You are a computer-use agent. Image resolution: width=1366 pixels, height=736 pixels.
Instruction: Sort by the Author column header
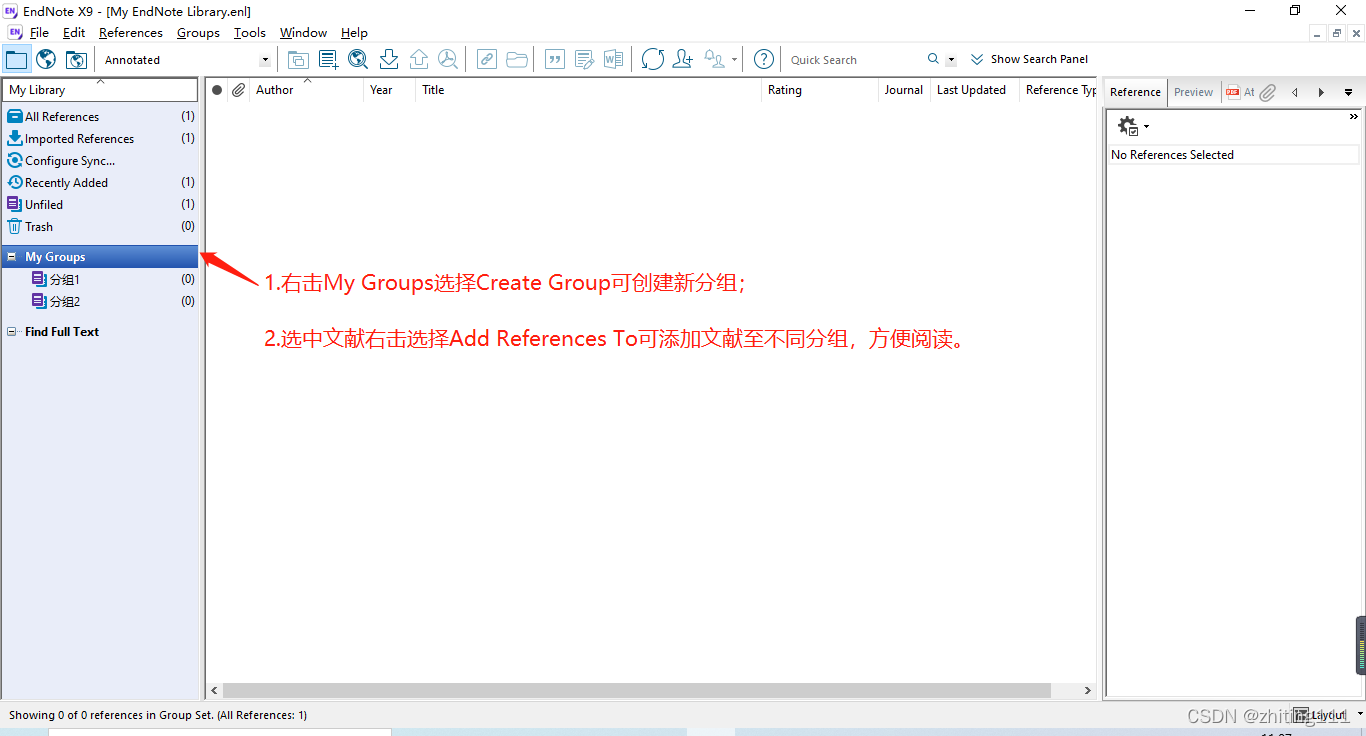(306, 90)
